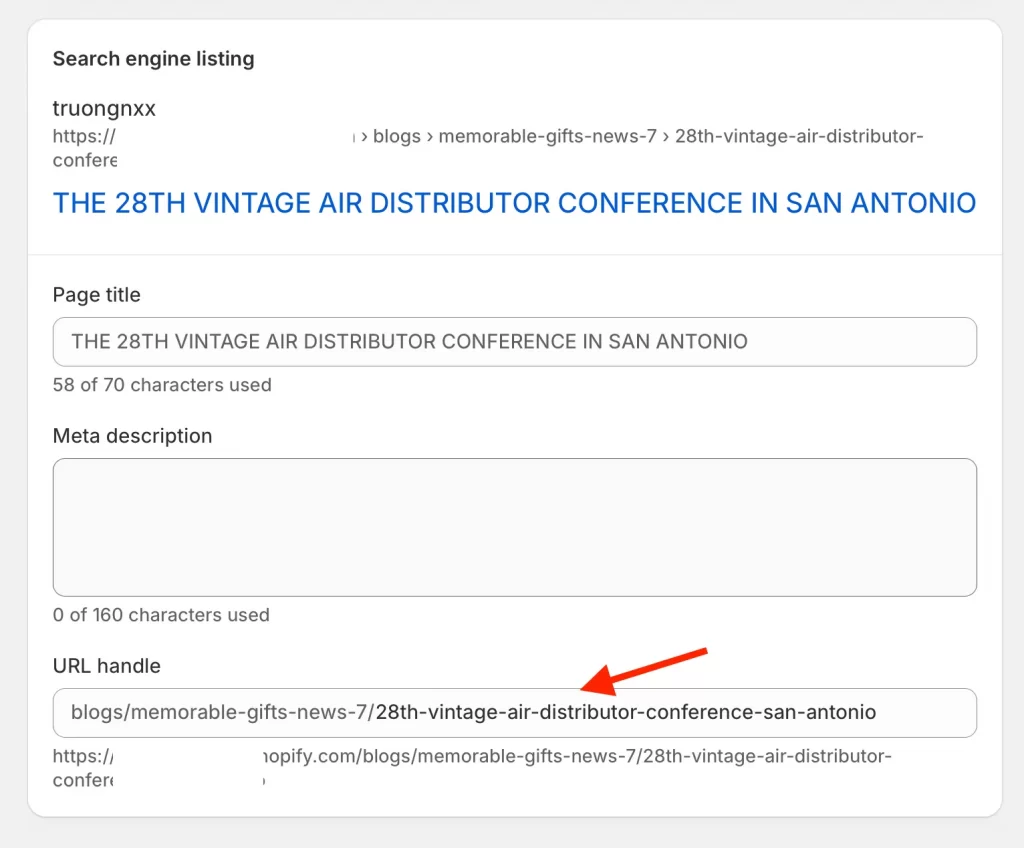The width and height of the screenshot is (1024, 848).
Task: Click the '58 of 70 characters used' counter
Action: click(x=162, y=385)
